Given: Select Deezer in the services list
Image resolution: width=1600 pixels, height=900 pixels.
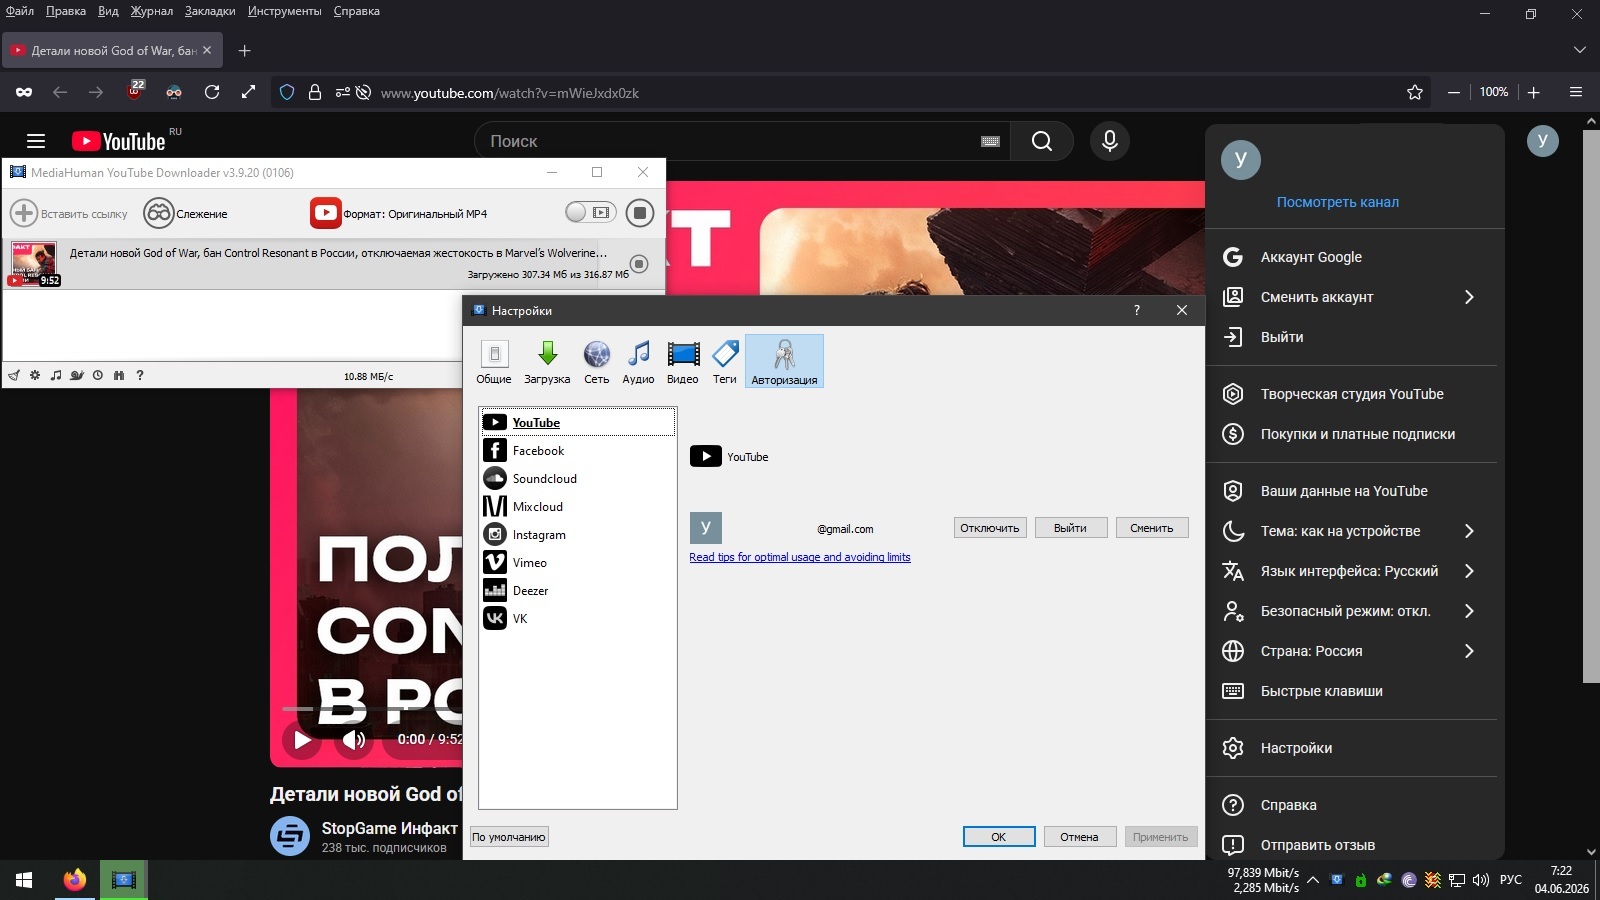Looking at the screenshot, I should coord(578,590).
